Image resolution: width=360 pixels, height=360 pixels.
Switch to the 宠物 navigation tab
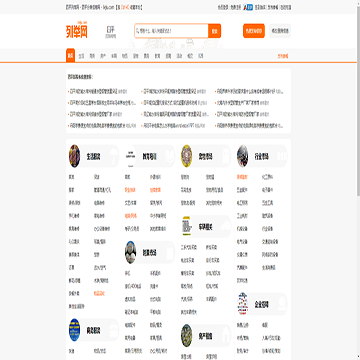tap(136, 56)
